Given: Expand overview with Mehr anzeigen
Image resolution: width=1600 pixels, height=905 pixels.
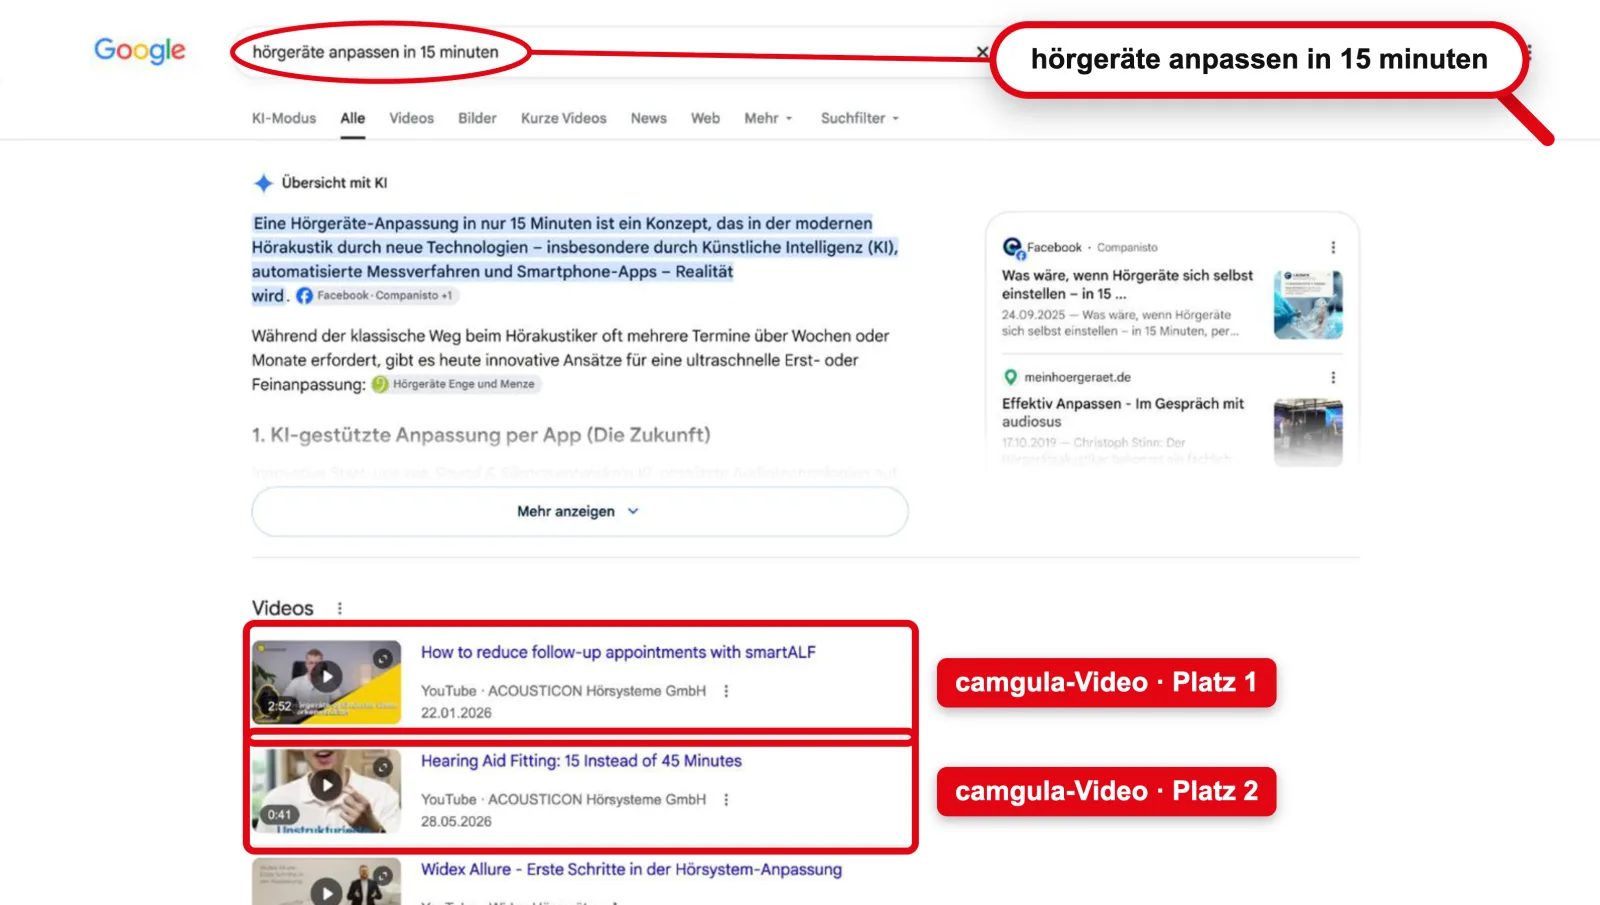Looking at the screenshot, I should (x=580, y=511).
